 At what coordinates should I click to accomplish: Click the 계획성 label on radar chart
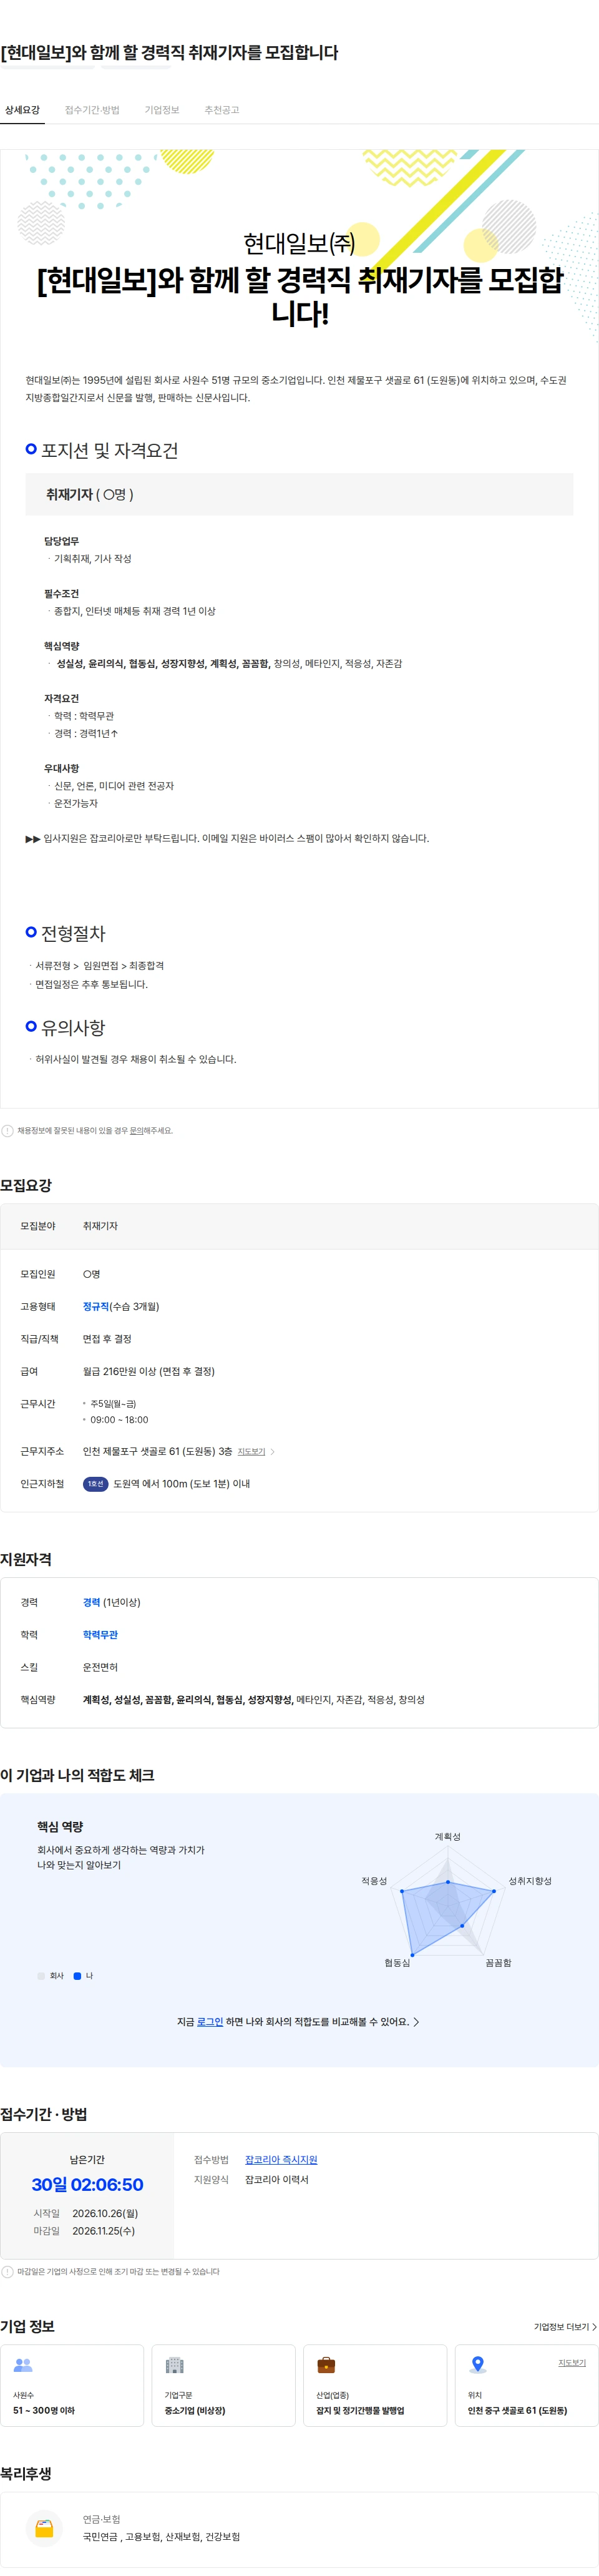click(x=448, y=1837)
